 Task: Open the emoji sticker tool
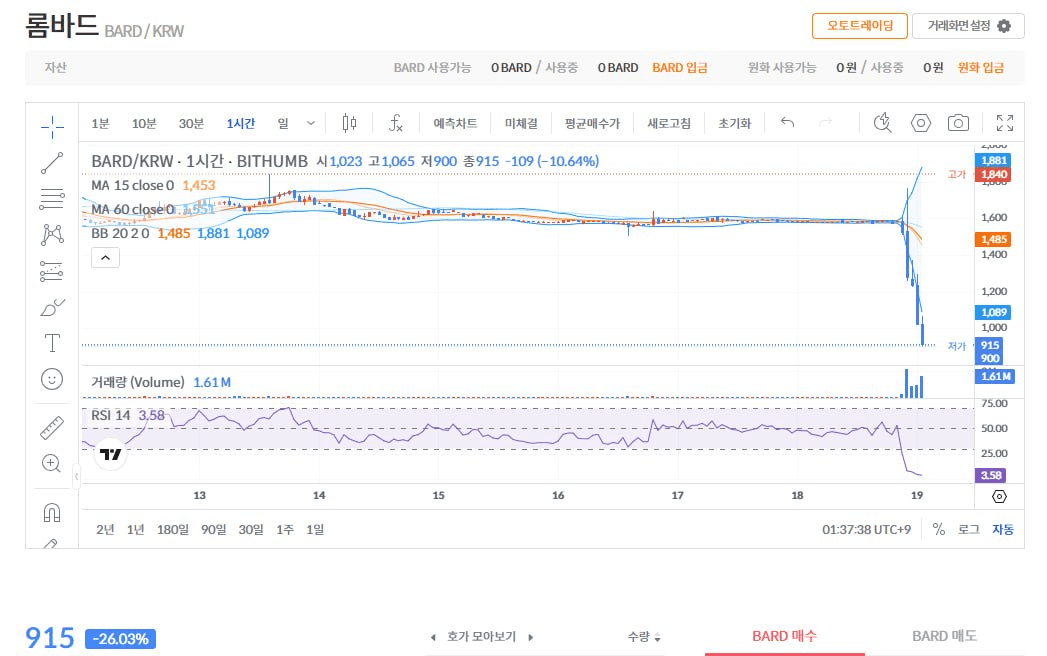click(52, 379)
